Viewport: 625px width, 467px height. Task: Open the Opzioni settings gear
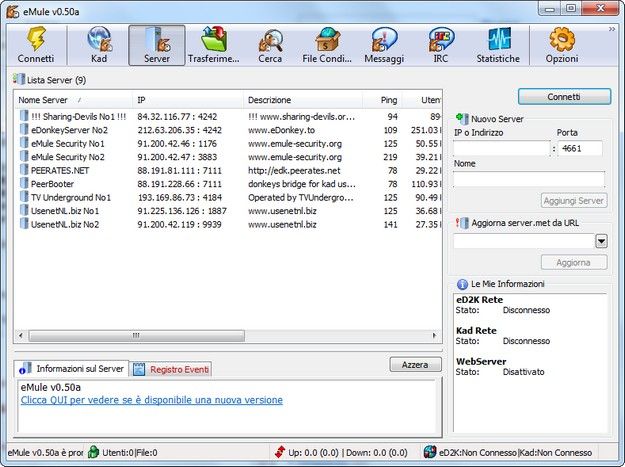(x=562, y=45)
